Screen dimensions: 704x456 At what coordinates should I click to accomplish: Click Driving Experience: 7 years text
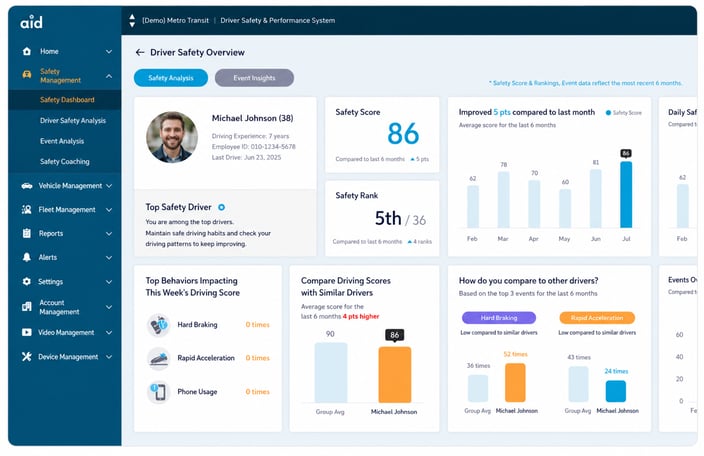pos(250,136)
